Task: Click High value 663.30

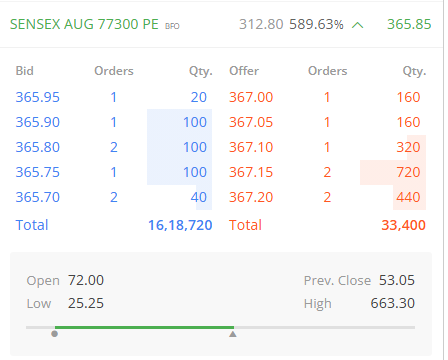Action: point(393,303)
